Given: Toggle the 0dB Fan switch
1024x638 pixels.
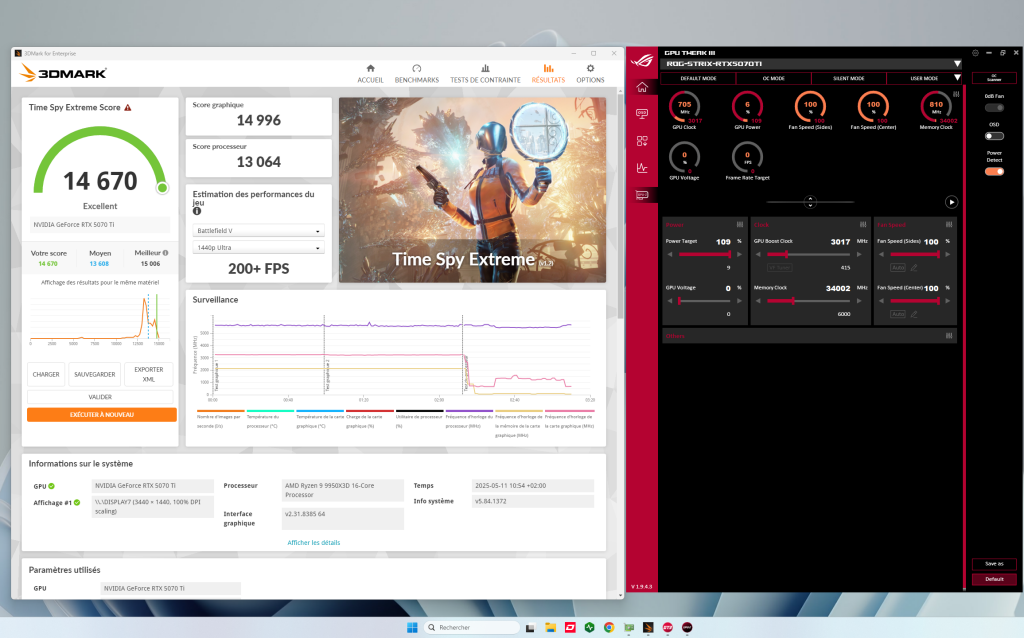Looking at the screenshot, I should [x=994, y=108].
